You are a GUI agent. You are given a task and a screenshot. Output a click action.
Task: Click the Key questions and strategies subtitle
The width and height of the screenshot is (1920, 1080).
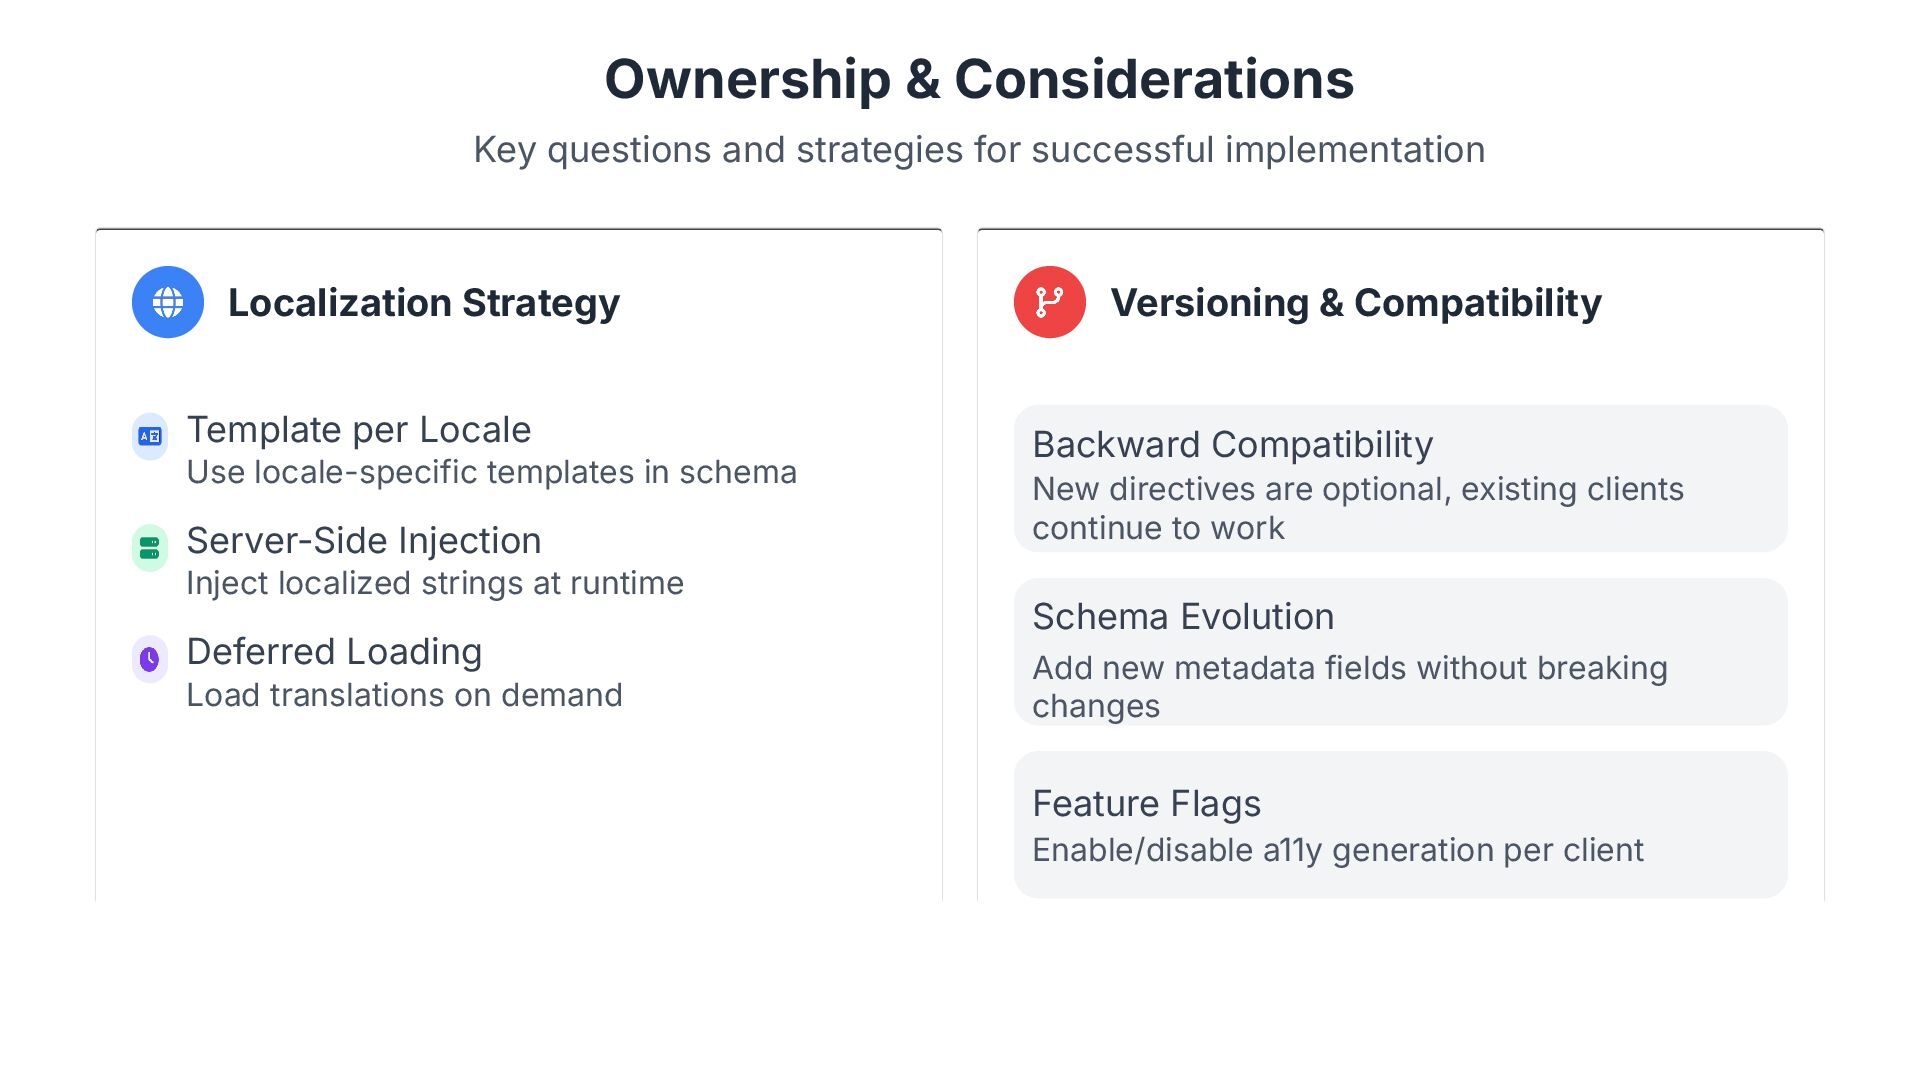coord(979,150)
